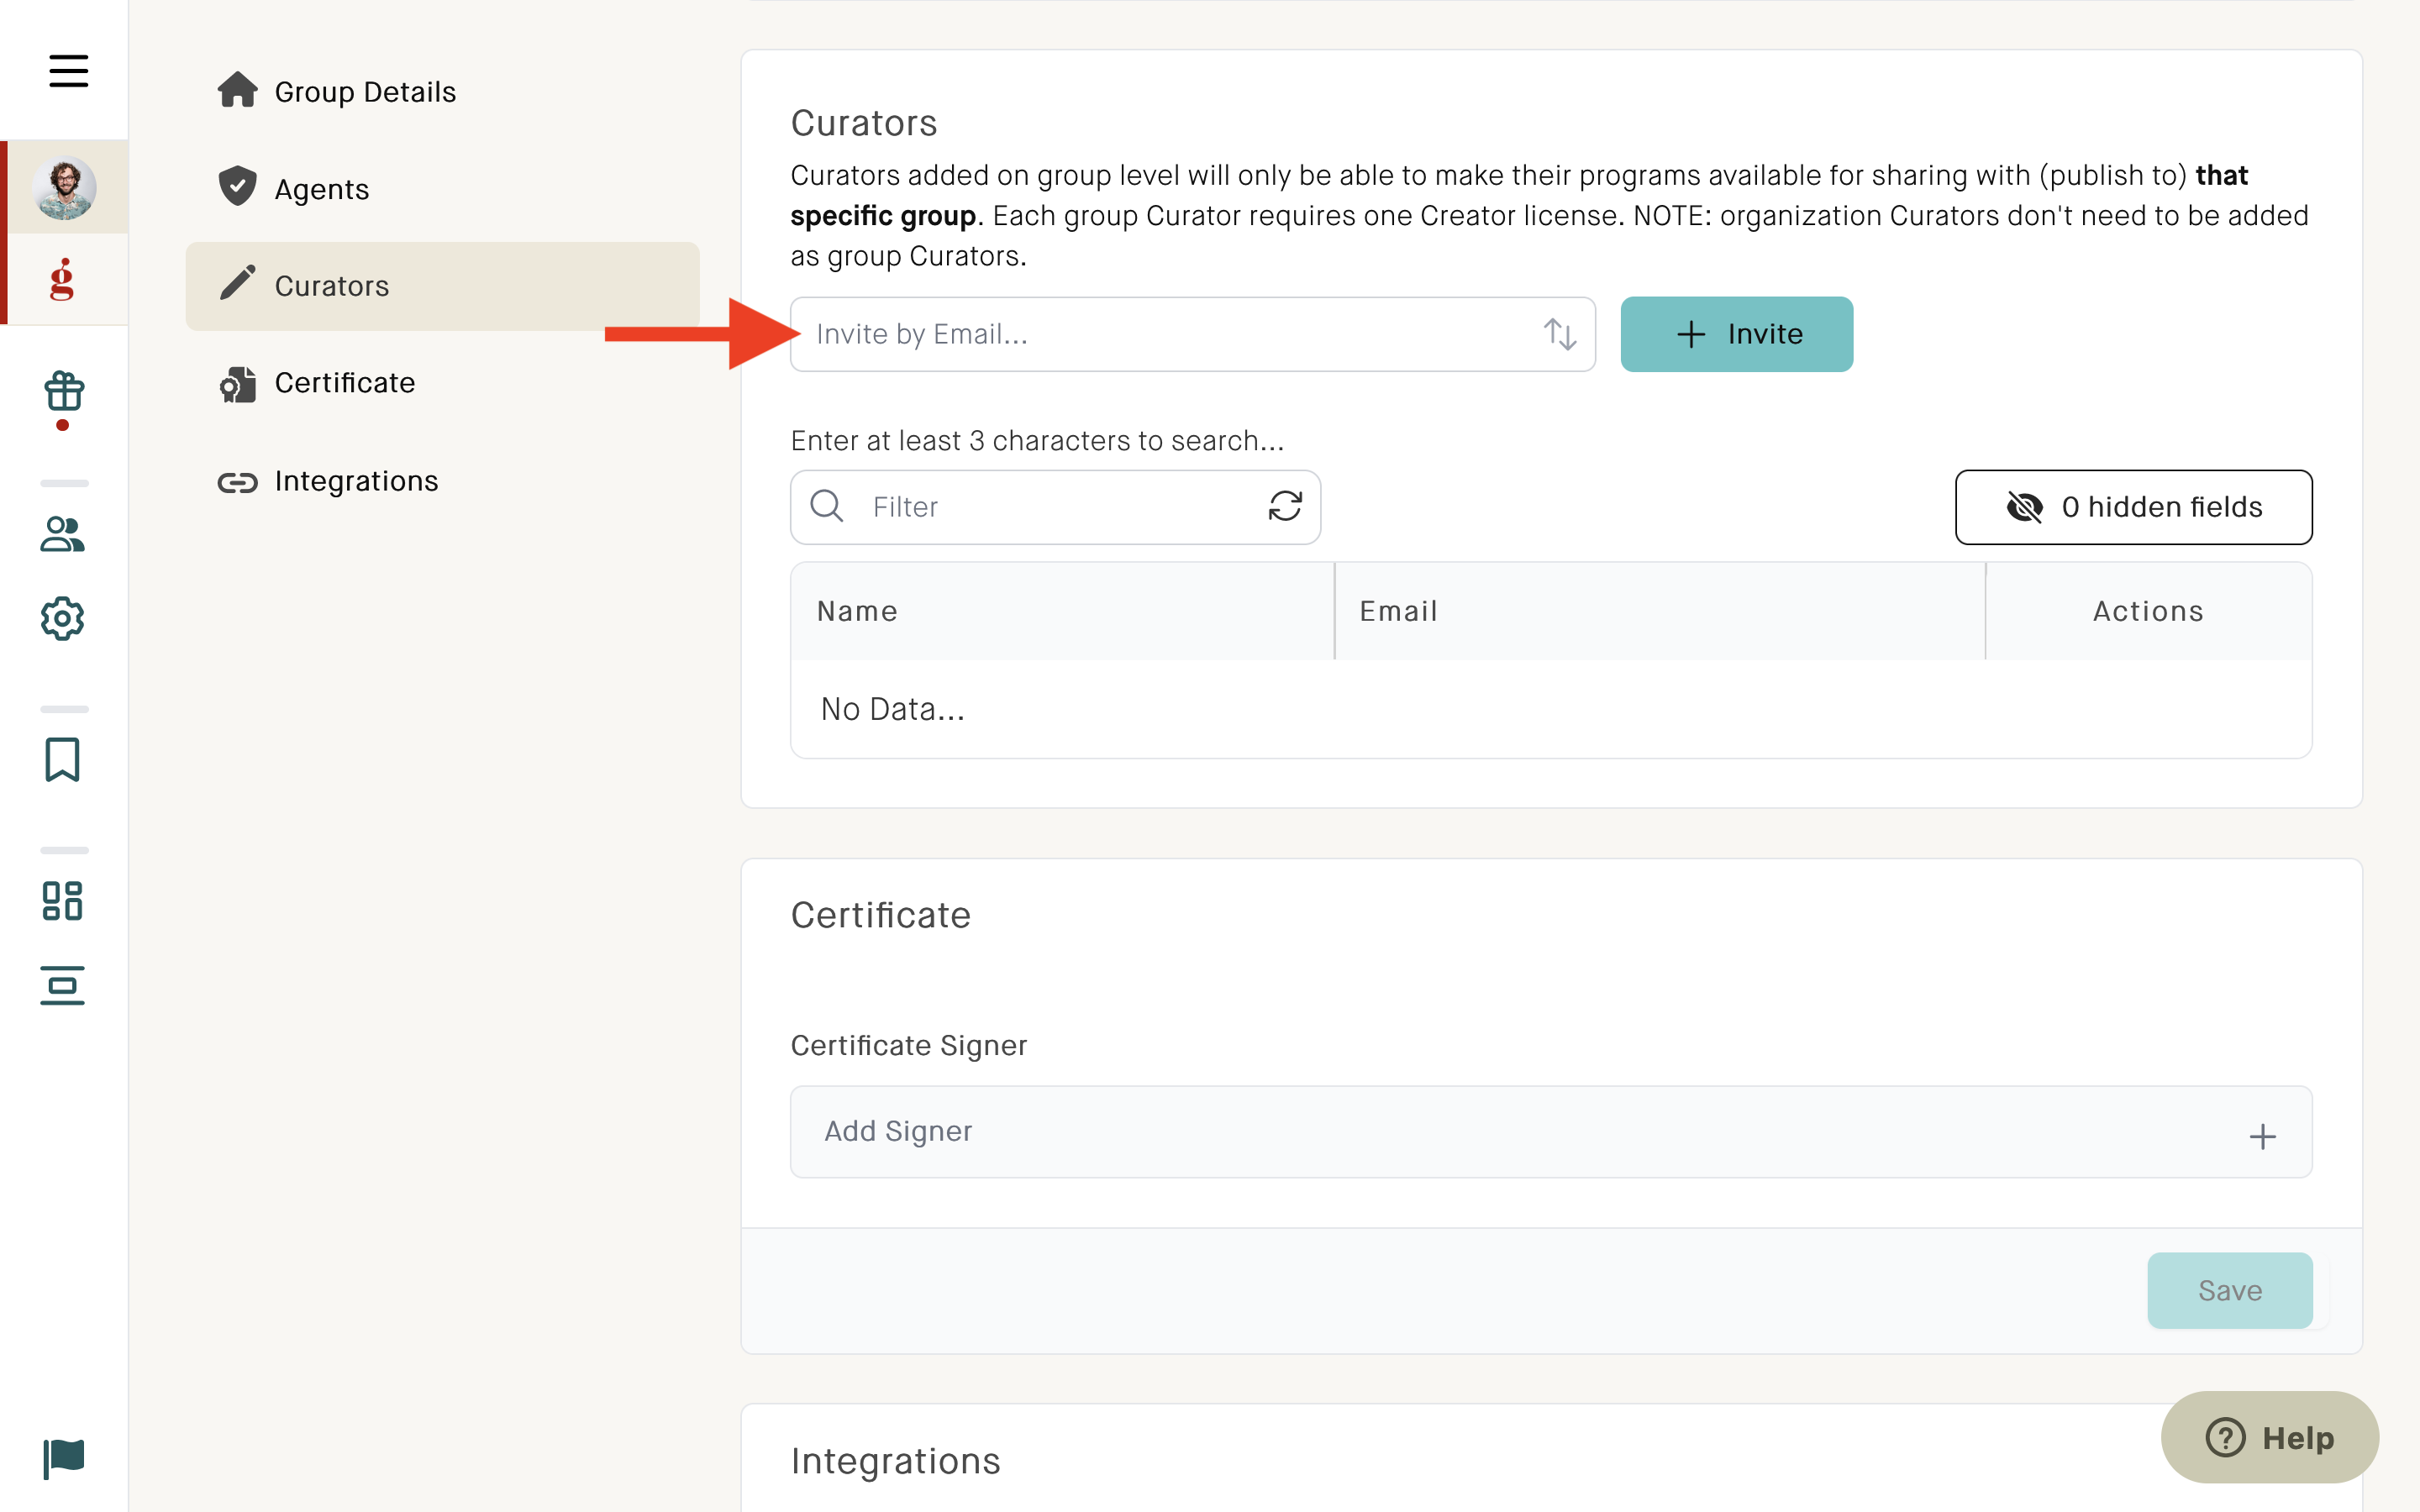Click the house icon beside Group Details
2420x1512 pixels.
tap(237, 90)
